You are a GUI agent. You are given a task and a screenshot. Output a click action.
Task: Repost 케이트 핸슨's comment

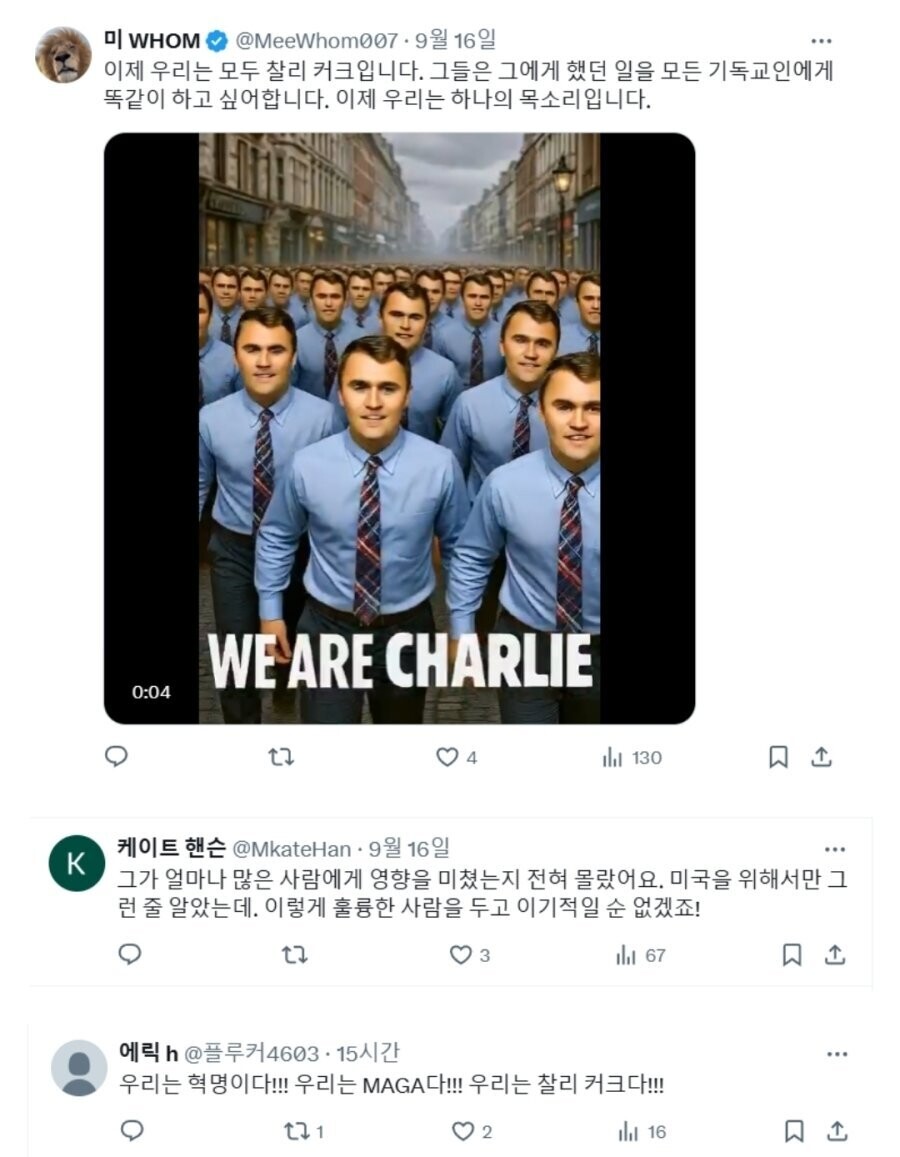295,955
